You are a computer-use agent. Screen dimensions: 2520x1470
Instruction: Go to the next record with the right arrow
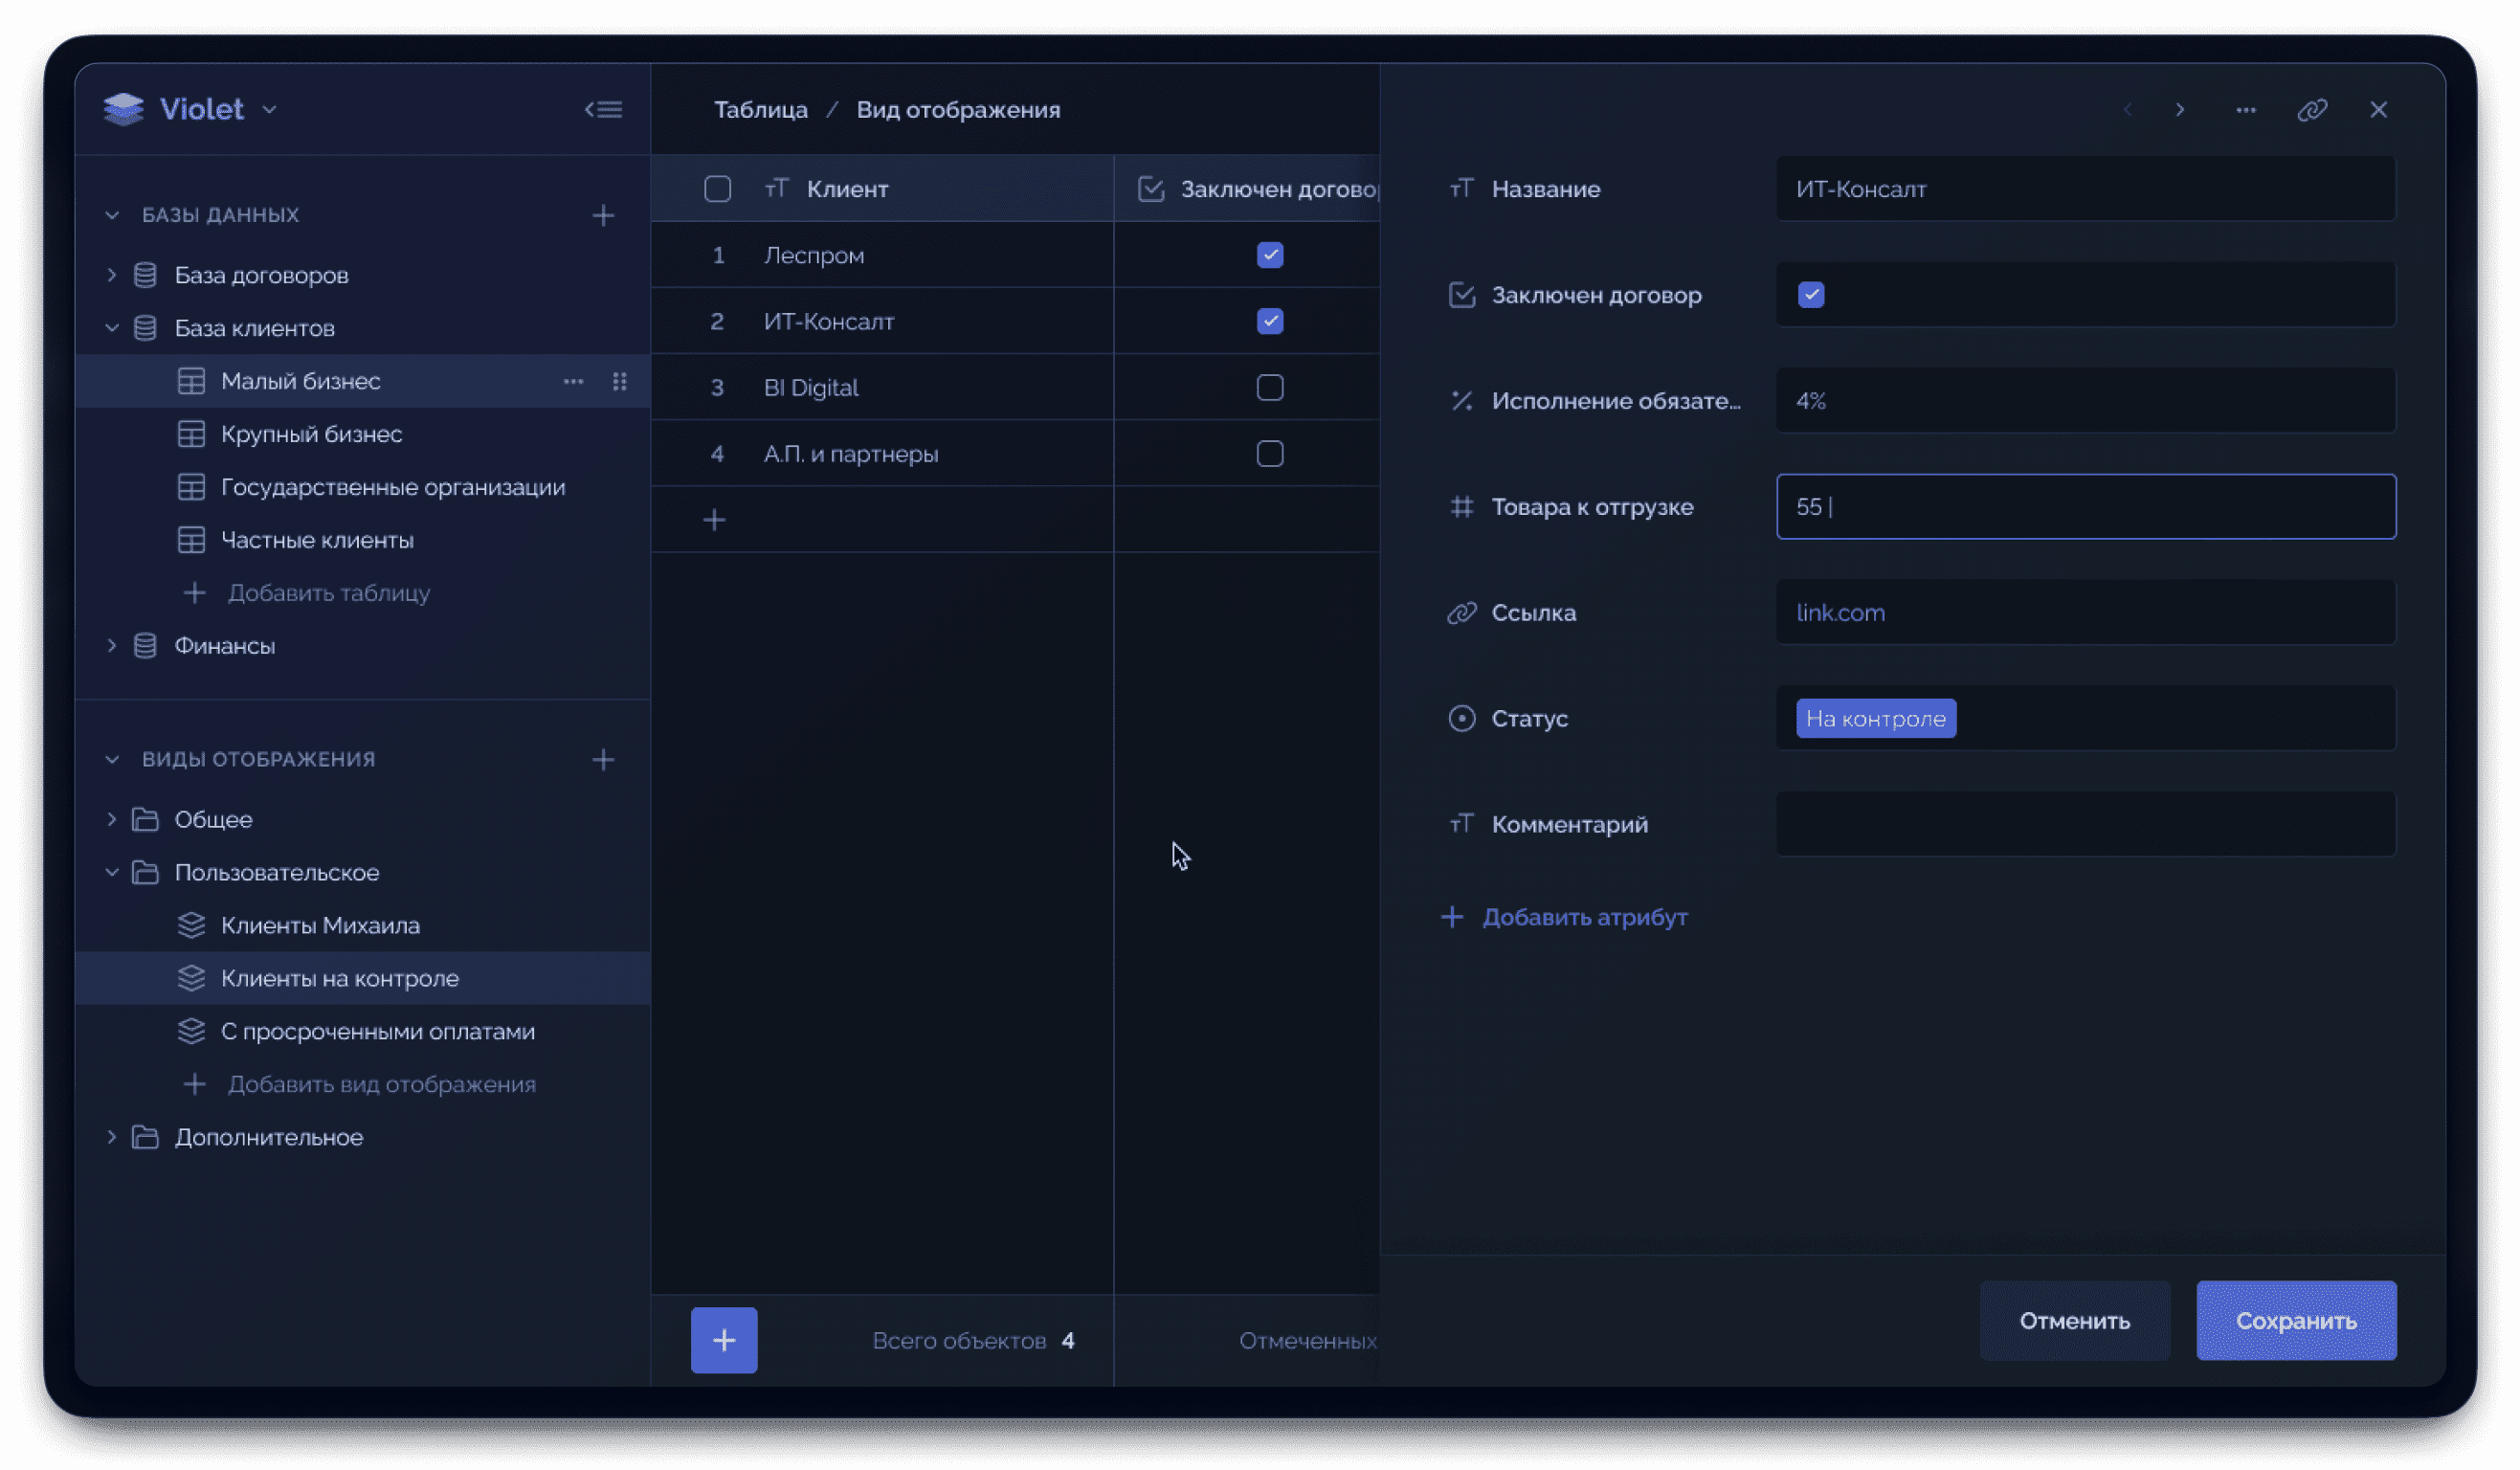[2179, 109]
